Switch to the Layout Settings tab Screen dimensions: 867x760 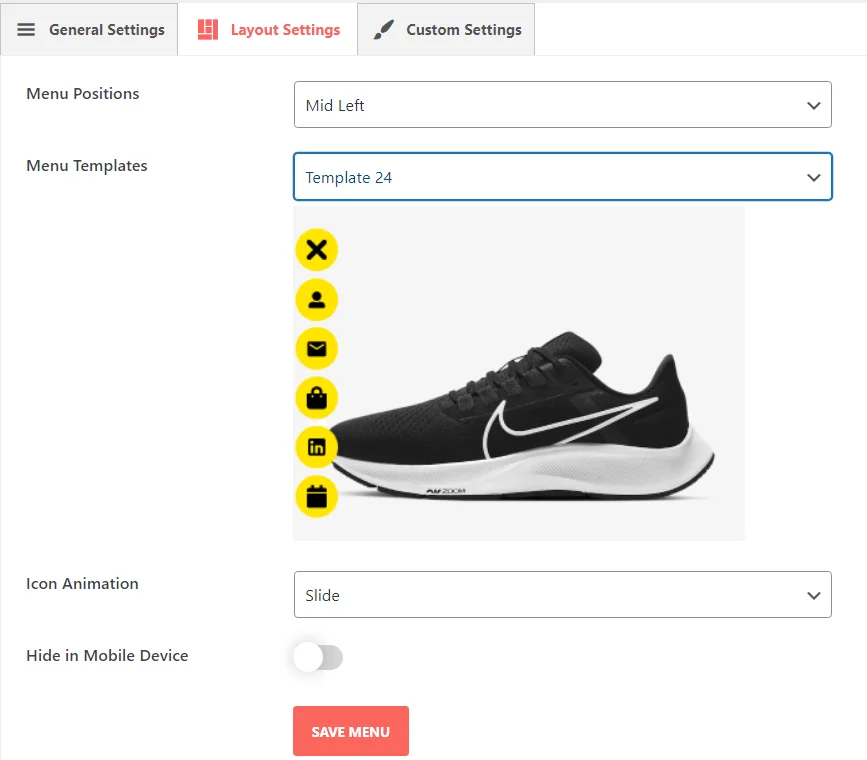click(x=268, y=29)
